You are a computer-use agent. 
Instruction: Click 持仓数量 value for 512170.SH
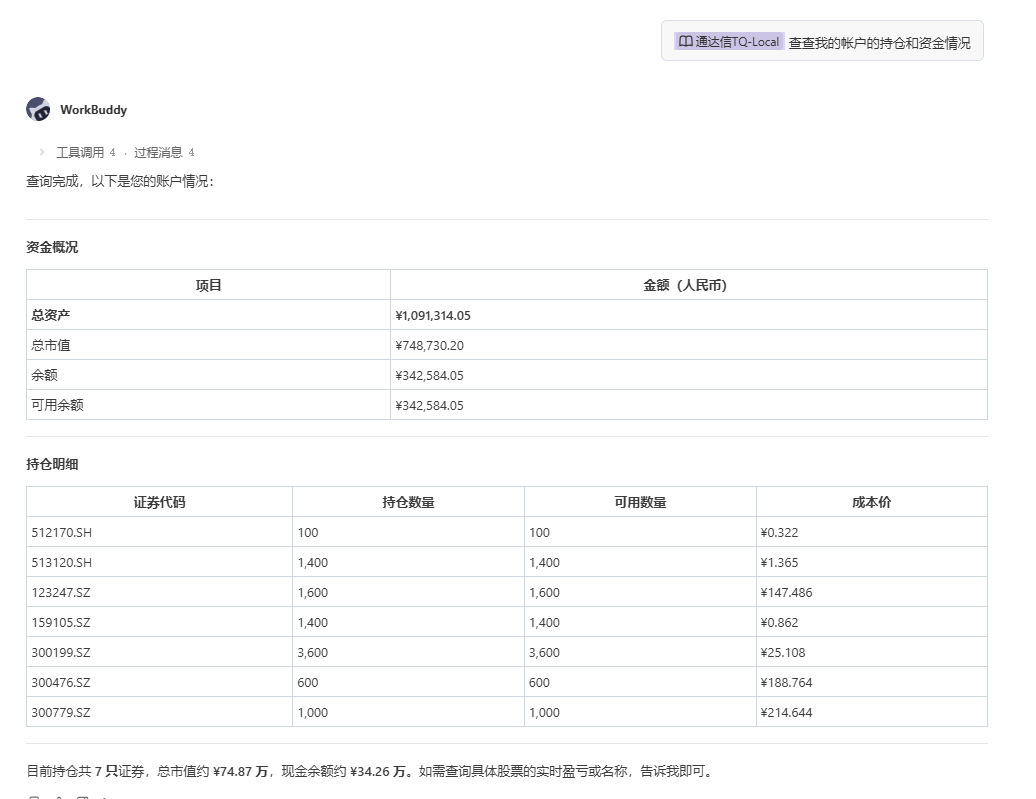[x=308, y=533]
